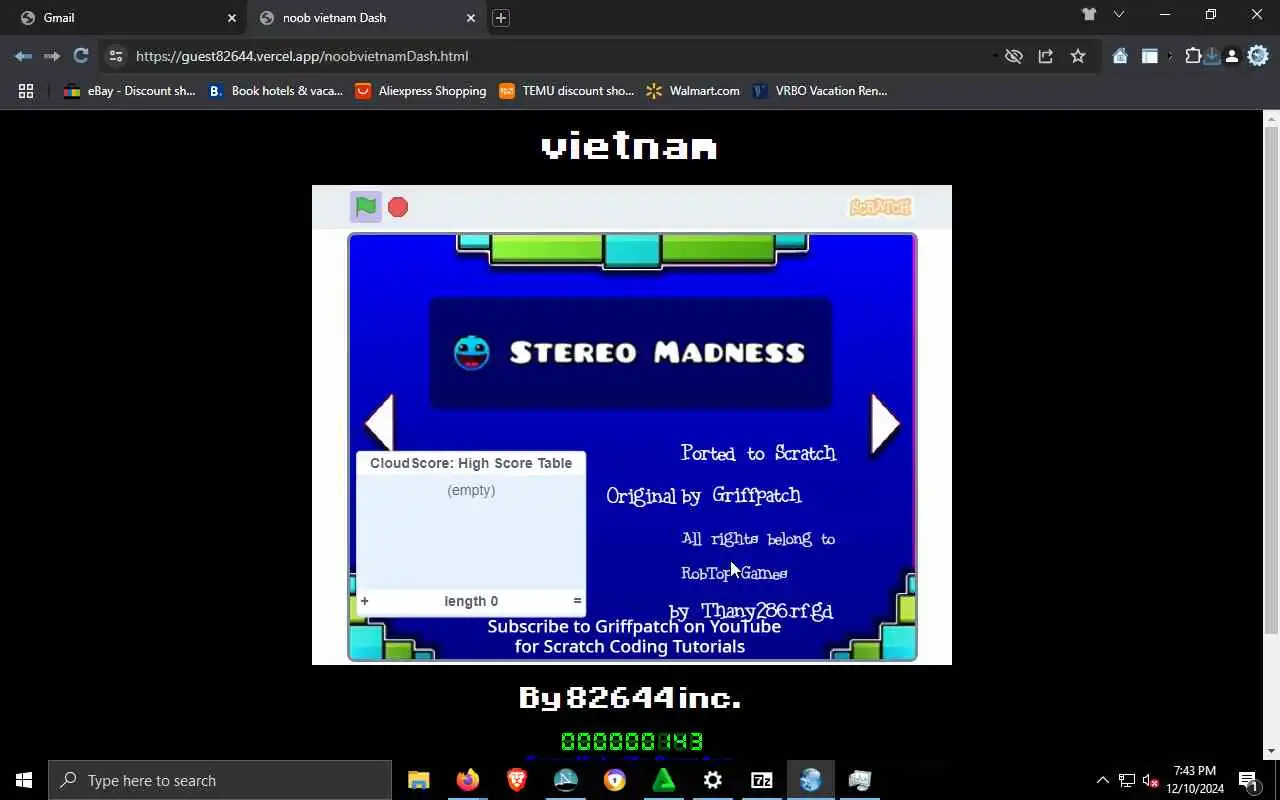This screenshot has width=1280, height=800.
Task: Click the smiley cube icon on the level banner
Action: pyautogui.click(x=471, y=352)
